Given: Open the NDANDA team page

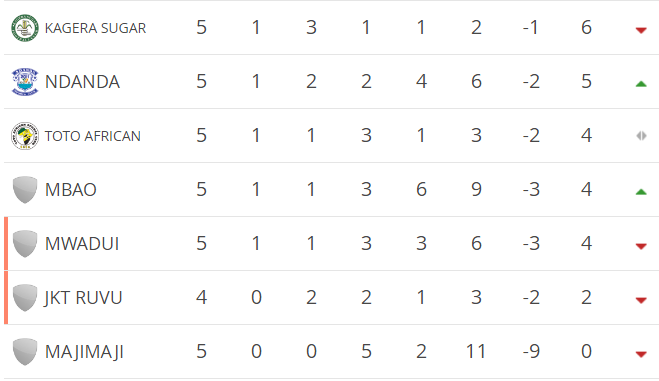Looking at the screenshot, I should coord(82,81).
